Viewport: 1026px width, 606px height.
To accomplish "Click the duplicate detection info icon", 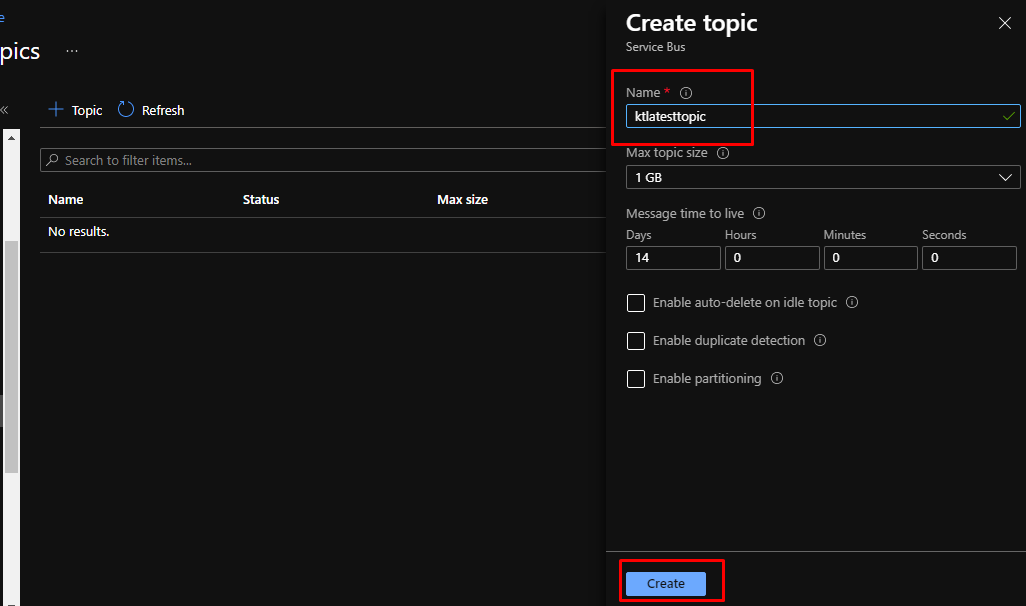I will pyautogui.click(x=820, y=340).
